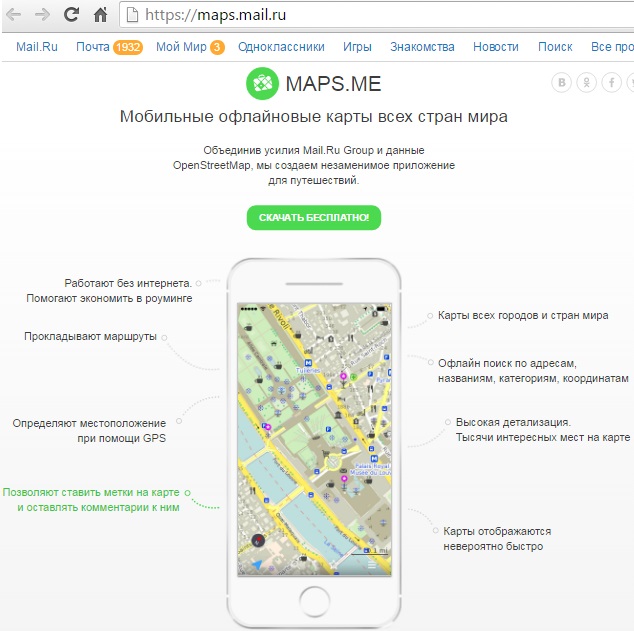Image resolution: width=634 pixels, height=631 pixels.
Task: Click green bullet circle next to 'Позволяют ставить метки'
Action: 187,492
